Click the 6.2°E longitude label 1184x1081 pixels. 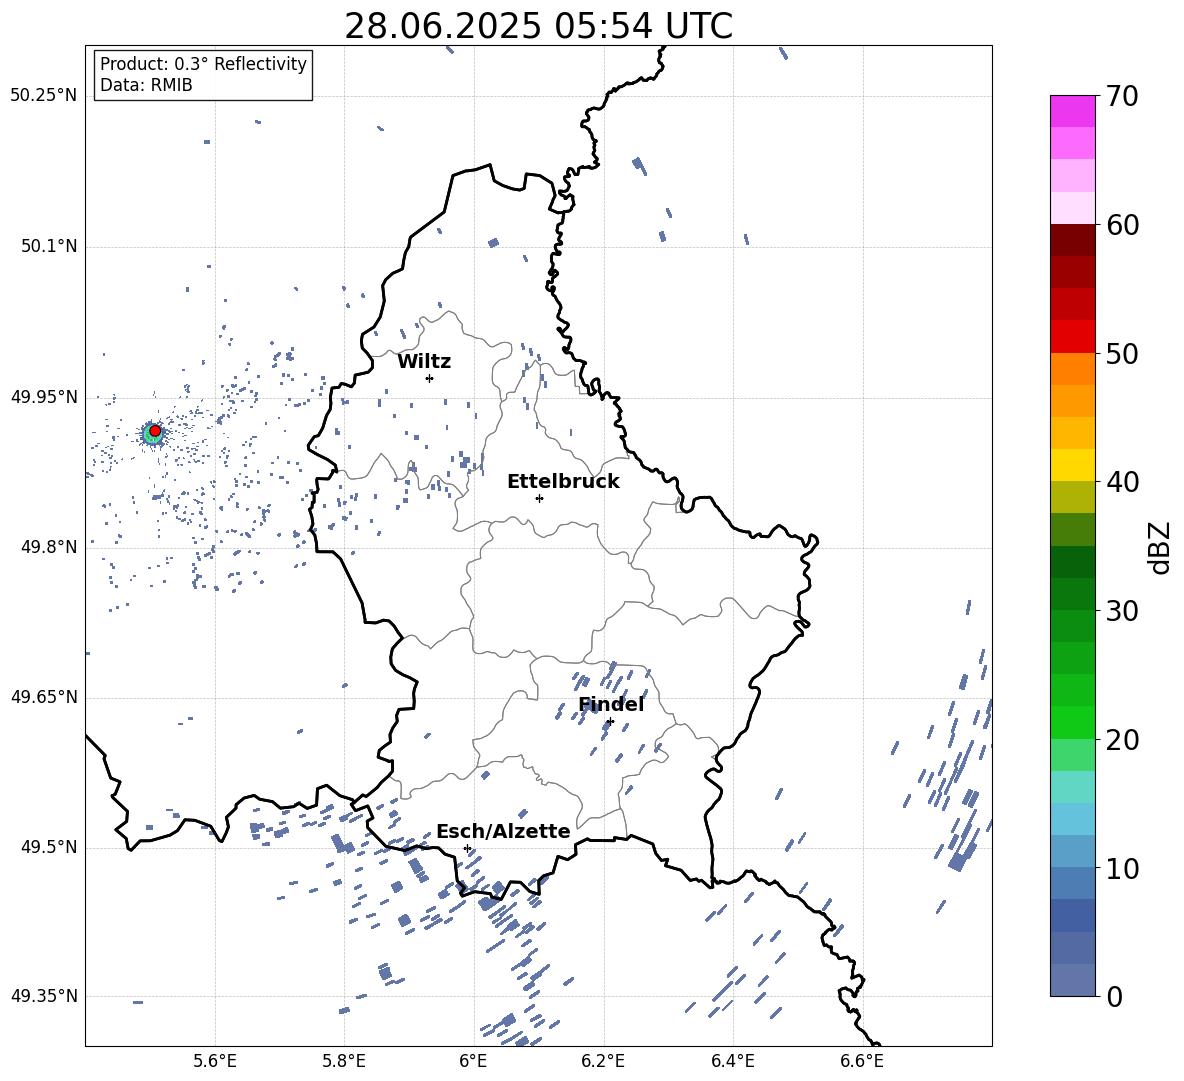pyautogui.click(x=603, y=1061)
